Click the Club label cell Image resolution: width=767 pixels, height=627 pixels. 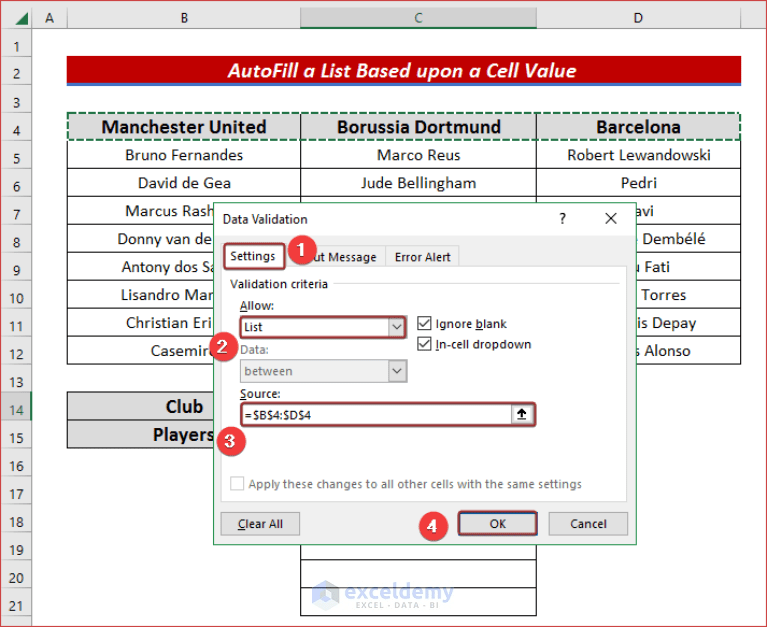tap(141, 406)
